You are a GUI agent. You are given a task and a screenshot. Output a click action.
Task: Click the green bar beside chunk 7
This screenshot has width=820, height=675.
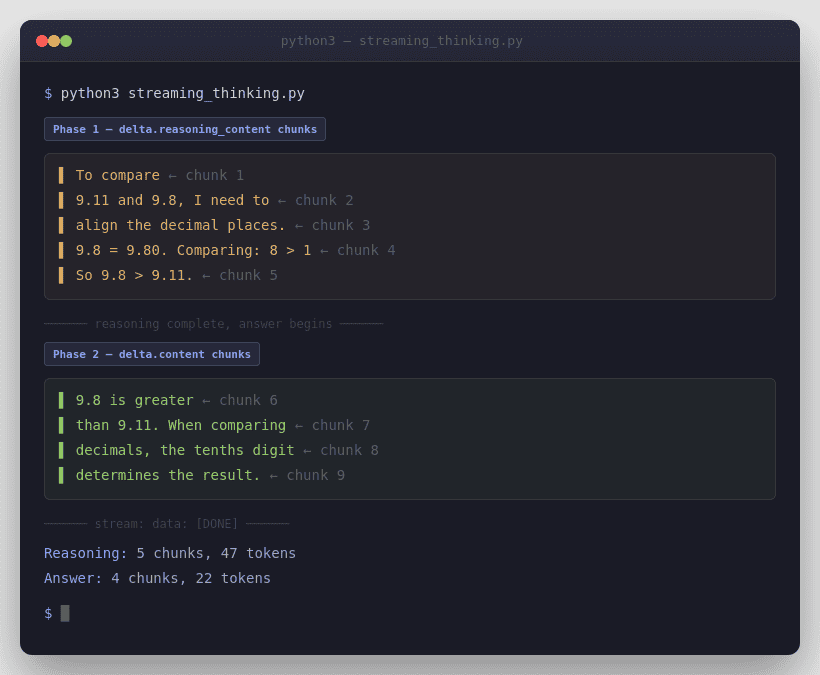click(x=62, y=425)
